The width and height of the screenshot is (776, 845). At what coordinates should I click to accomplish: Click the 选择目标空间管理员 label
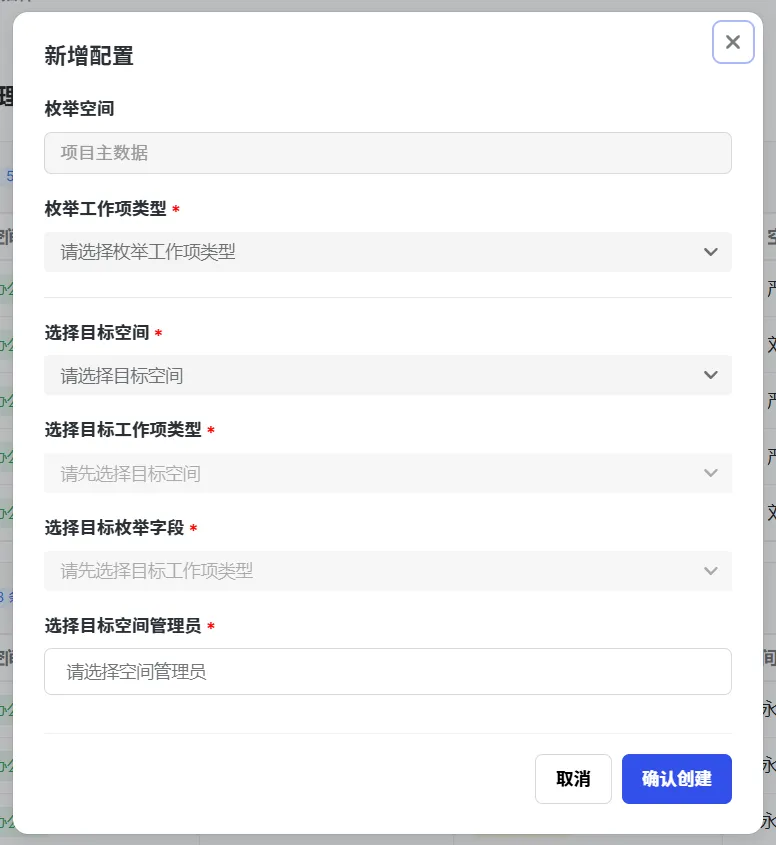(123, 626)
